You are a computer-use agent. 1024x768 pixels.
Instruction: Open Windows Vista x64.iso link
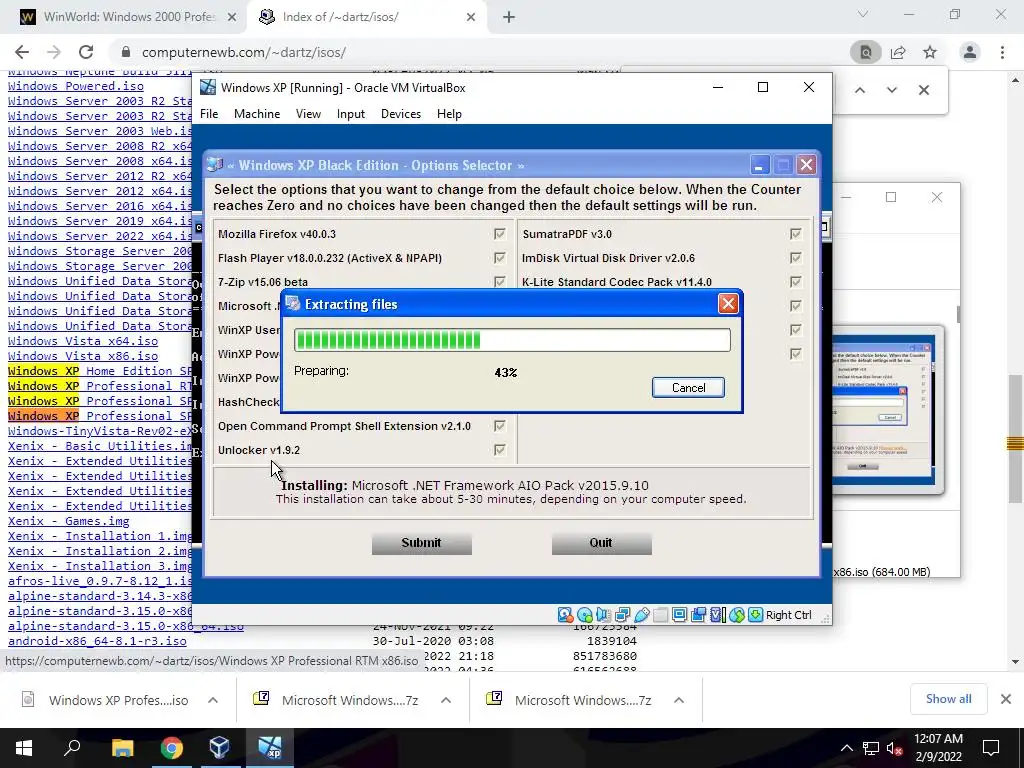83,341
